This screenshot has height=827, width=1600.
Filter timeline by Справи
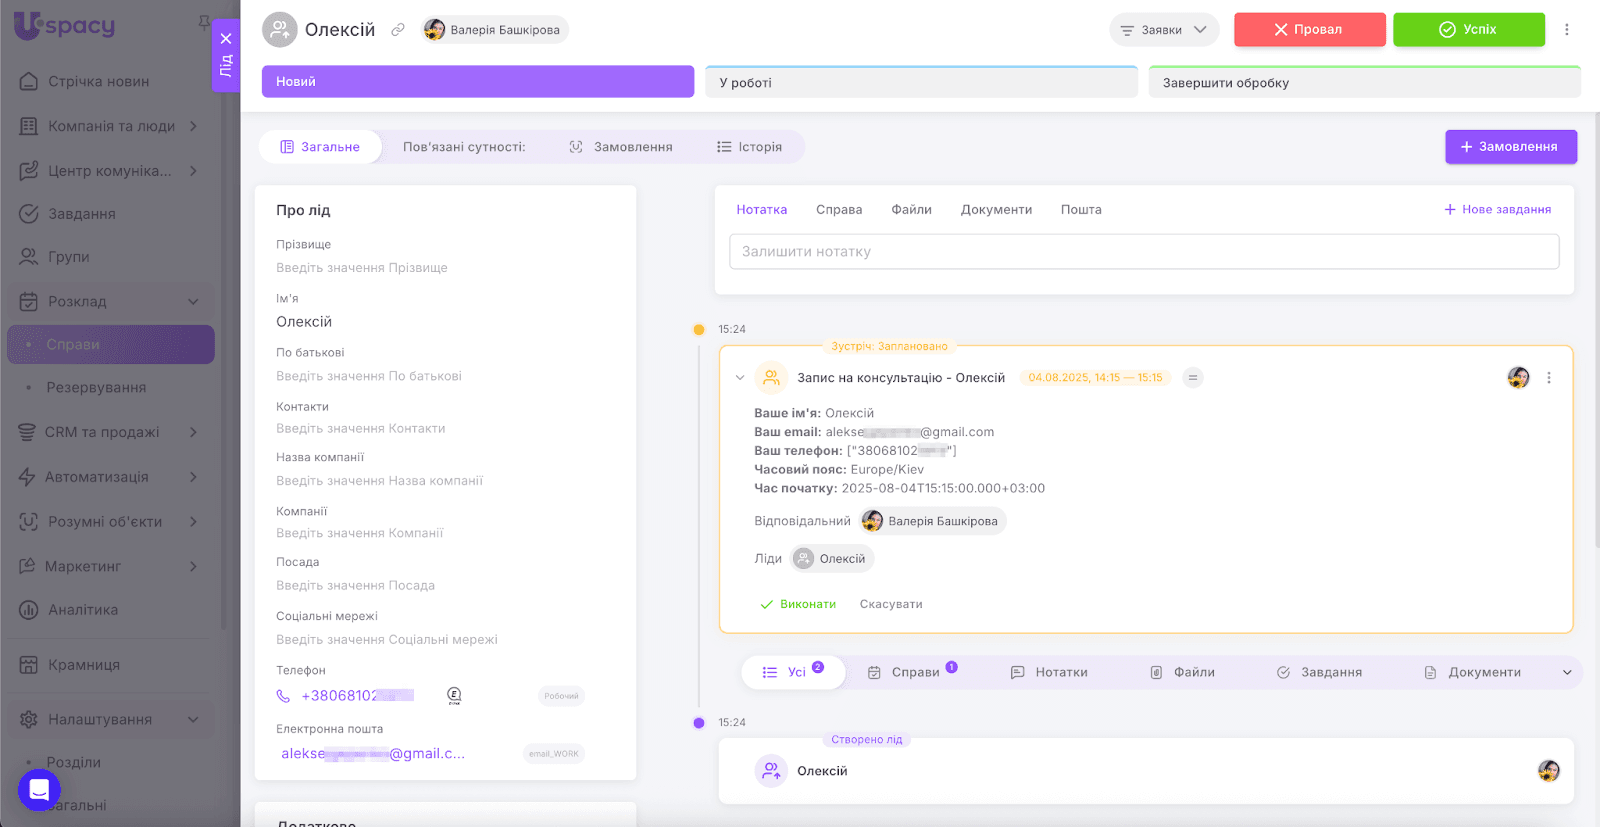tap(912, 673)
